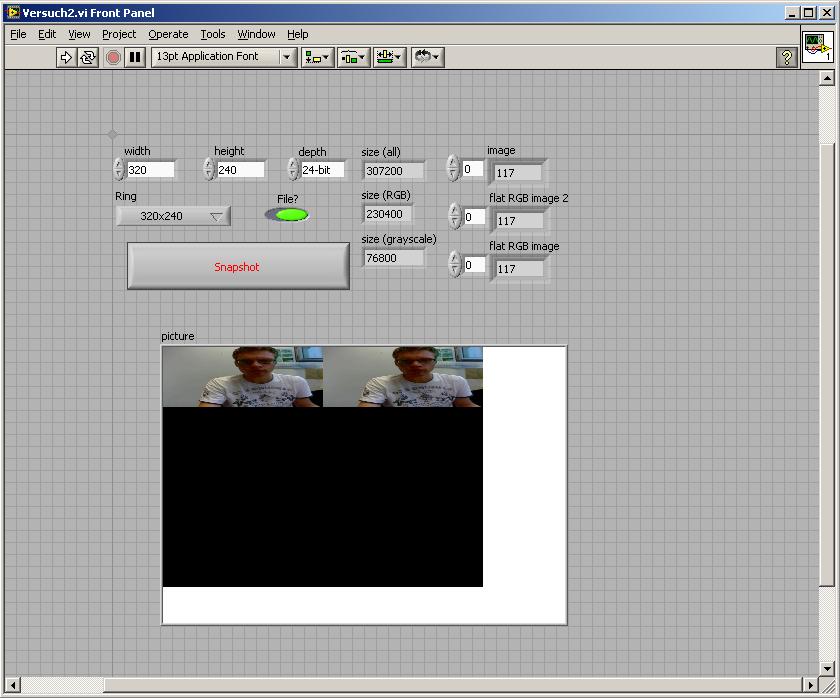Click the Run Continuously icon
Viewport: 840px width, 698px height.
click(88, 57)
